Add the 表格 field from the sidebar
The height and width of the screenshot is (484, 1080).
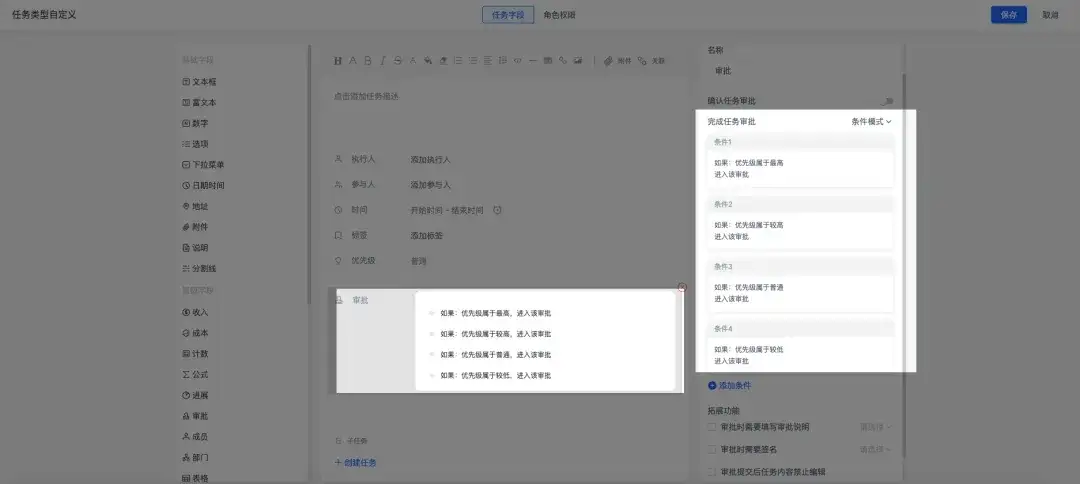click(x=195, y=478)
